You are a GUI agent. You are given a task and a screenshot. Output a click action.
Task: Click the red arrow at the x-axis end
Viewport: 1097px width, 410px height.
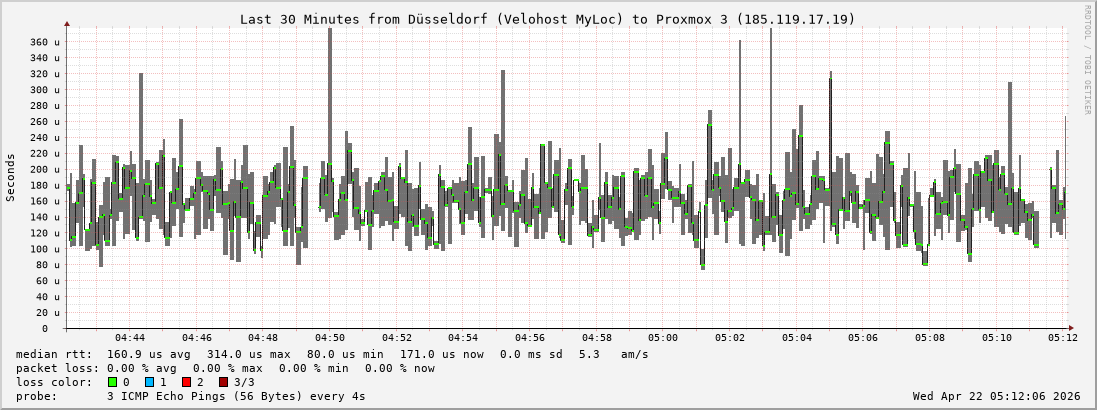tap(1070, 328)
